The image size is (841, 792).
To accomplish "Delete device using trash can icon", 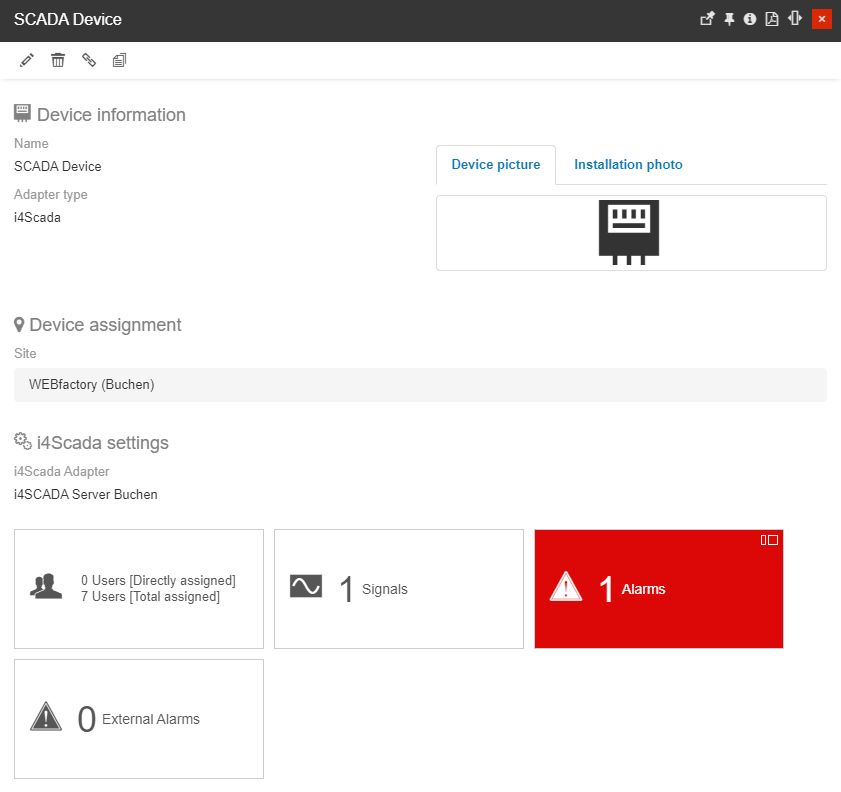I will point(58,61).
